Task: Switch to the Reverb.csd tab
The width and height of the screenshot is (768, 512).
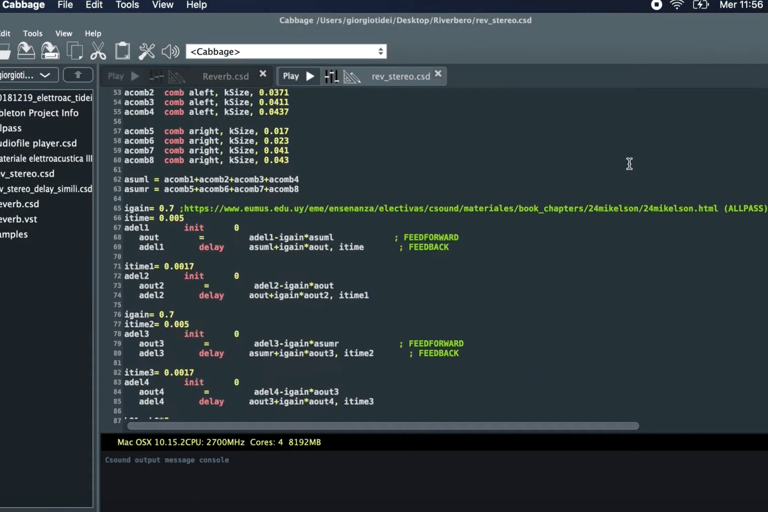Action: tap(225, 76)
